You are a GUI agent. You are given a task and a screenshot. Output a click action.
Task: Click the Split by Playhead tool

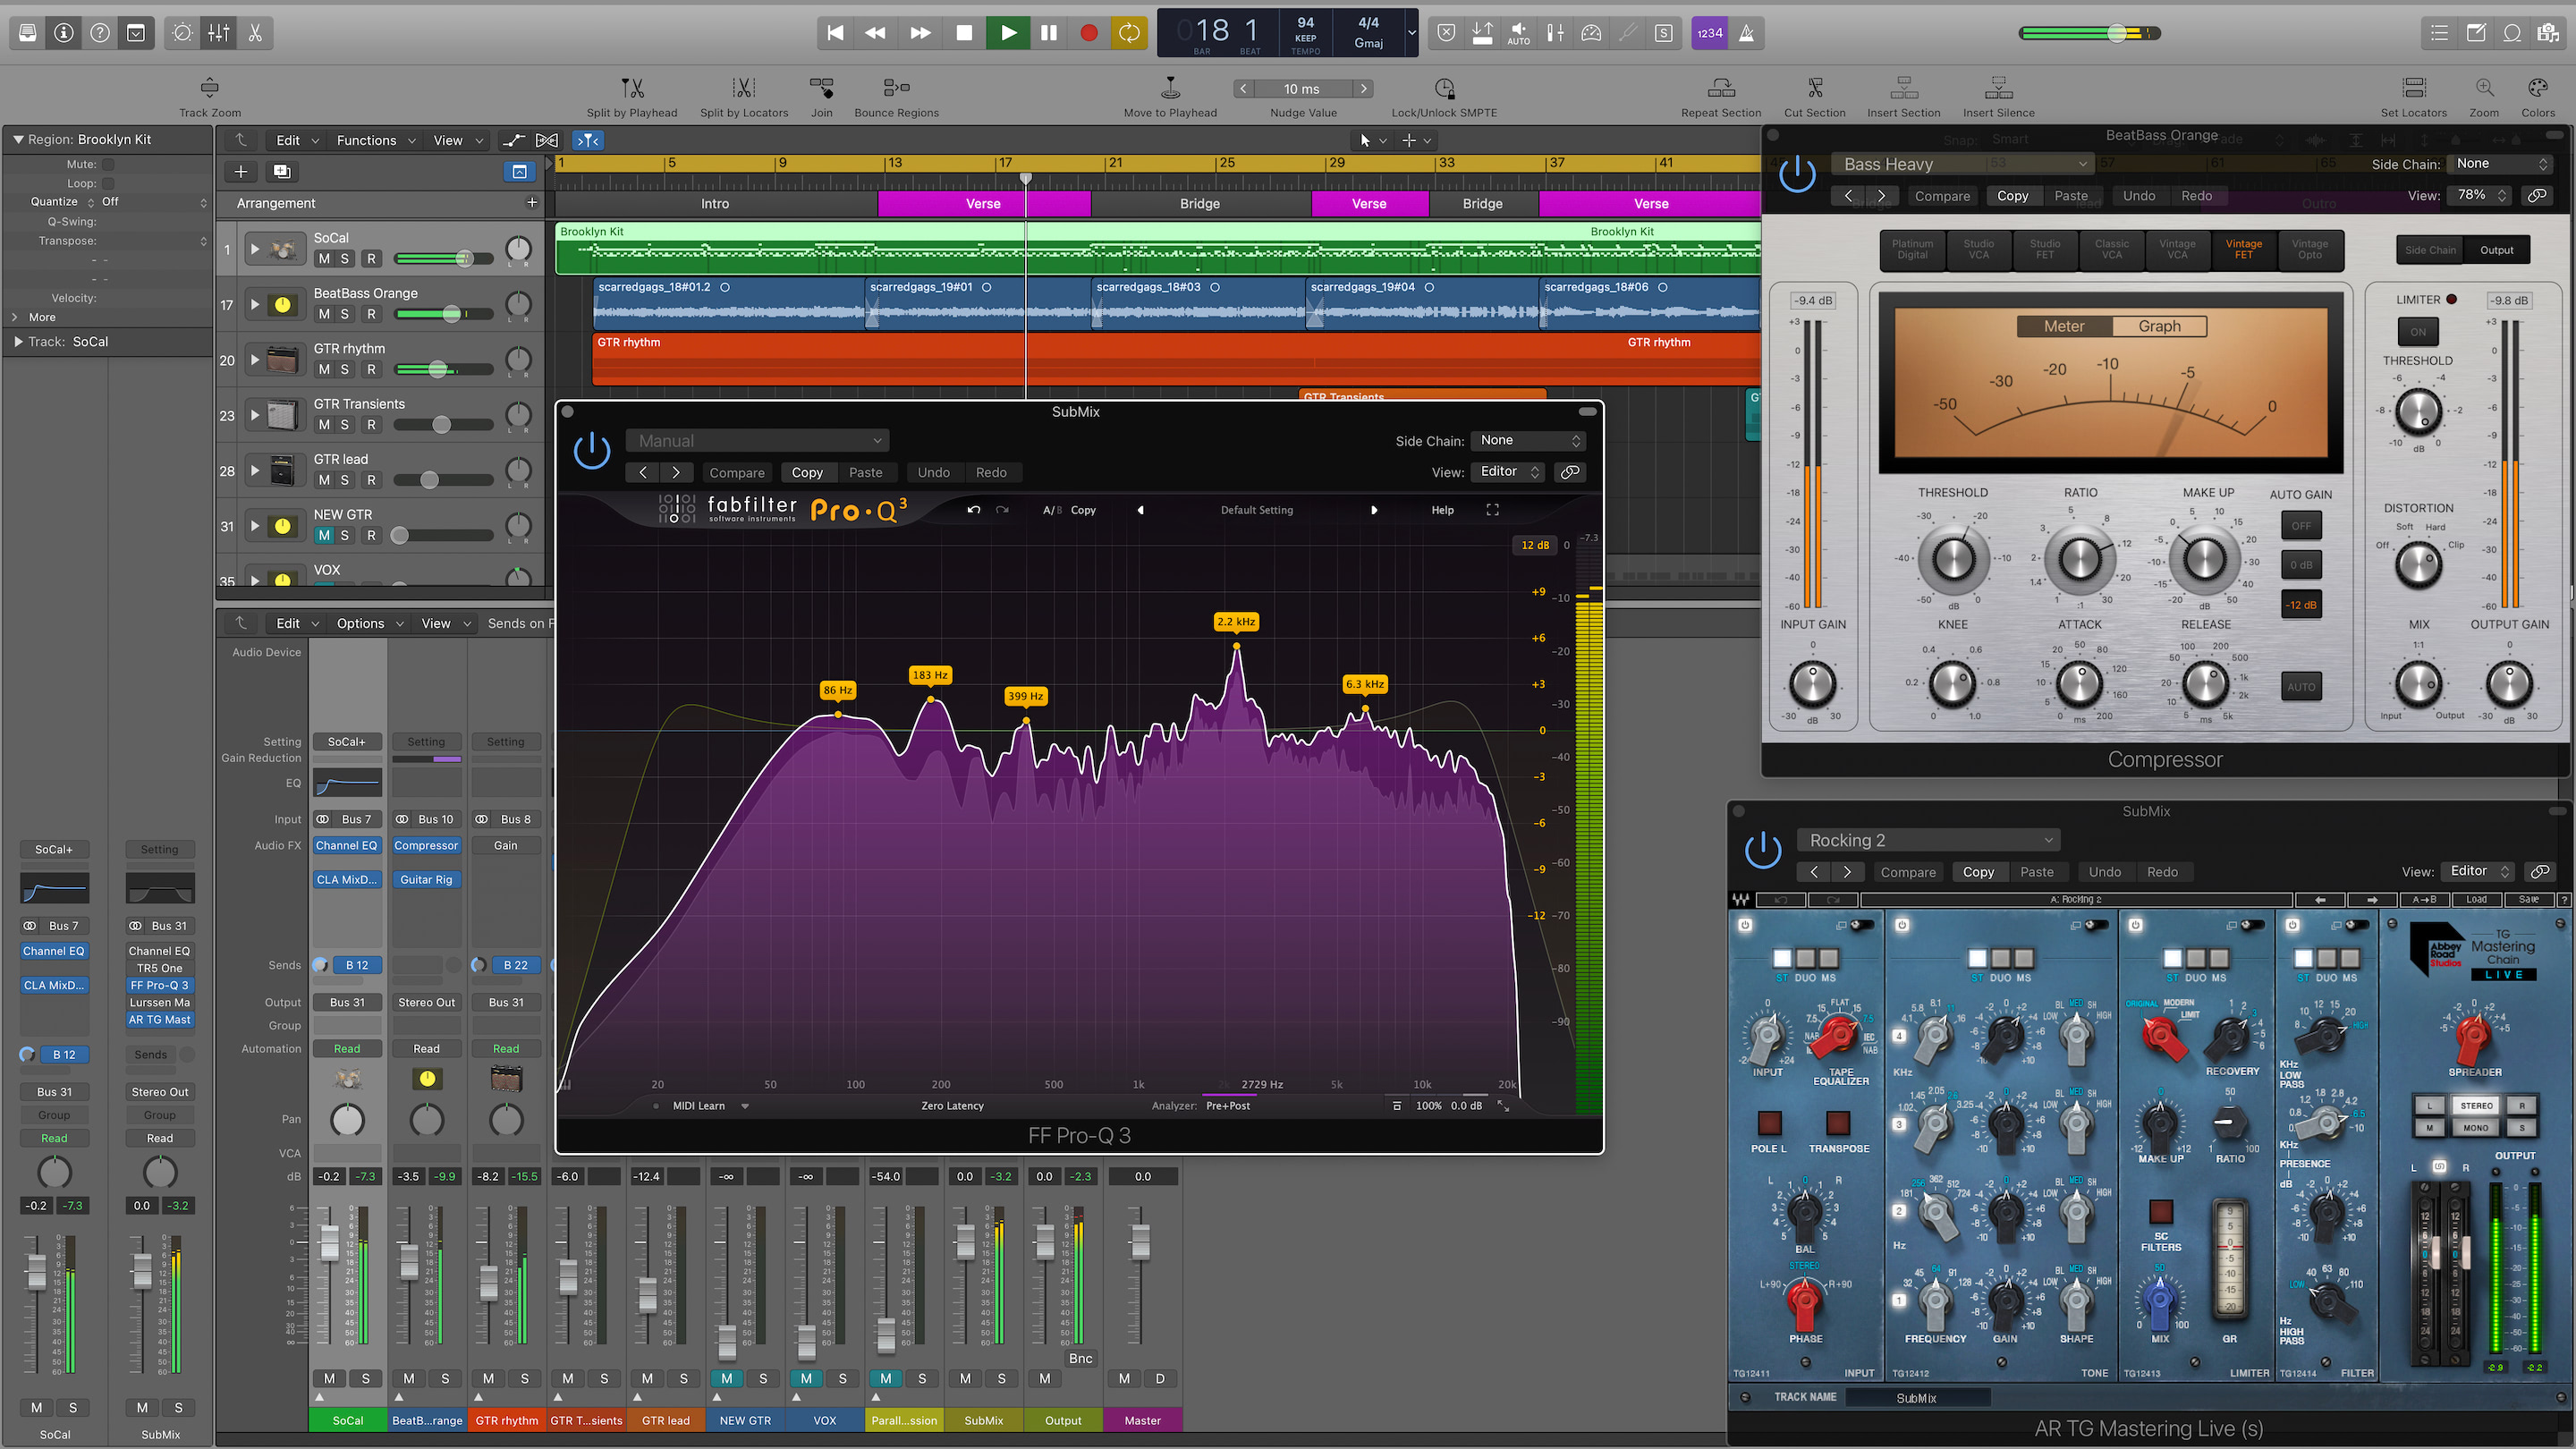[x=632, y=97]
